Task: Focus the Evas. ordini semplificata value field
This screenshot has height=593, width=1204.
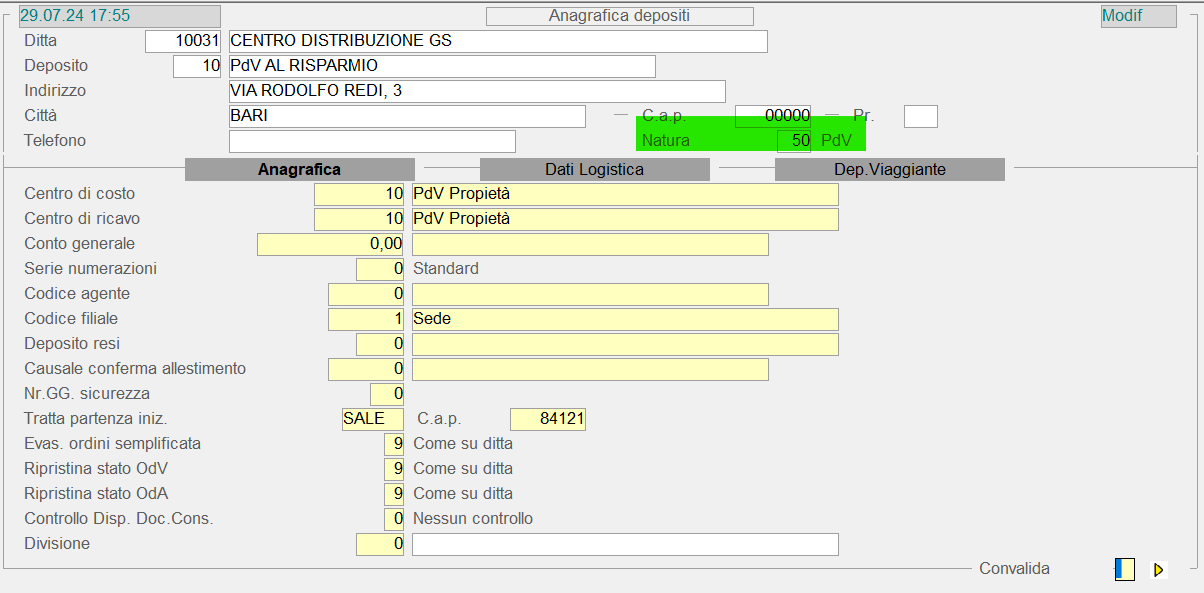Action: click(x=394, y=444)
